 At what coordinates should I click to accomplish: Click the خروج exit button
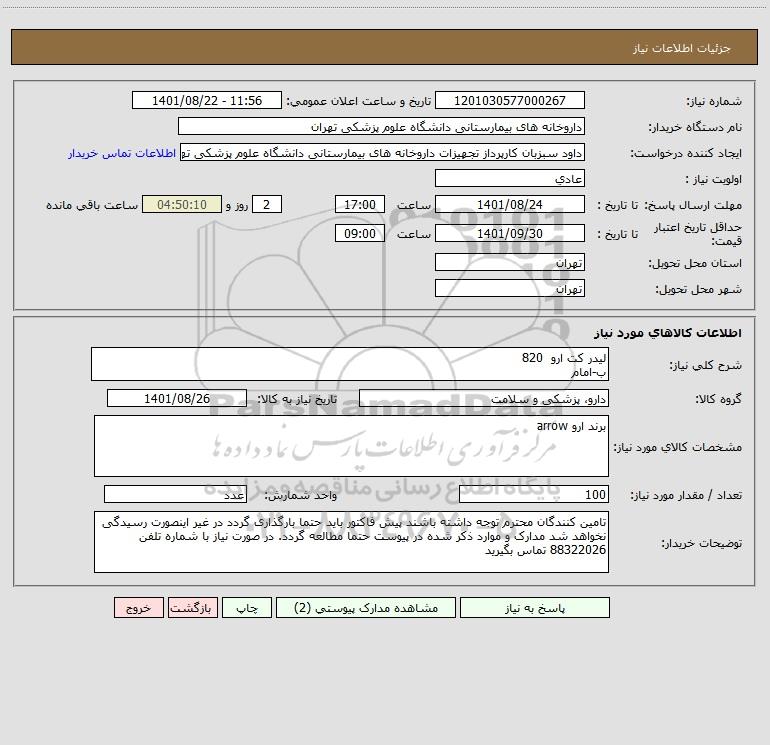(138, 607)
